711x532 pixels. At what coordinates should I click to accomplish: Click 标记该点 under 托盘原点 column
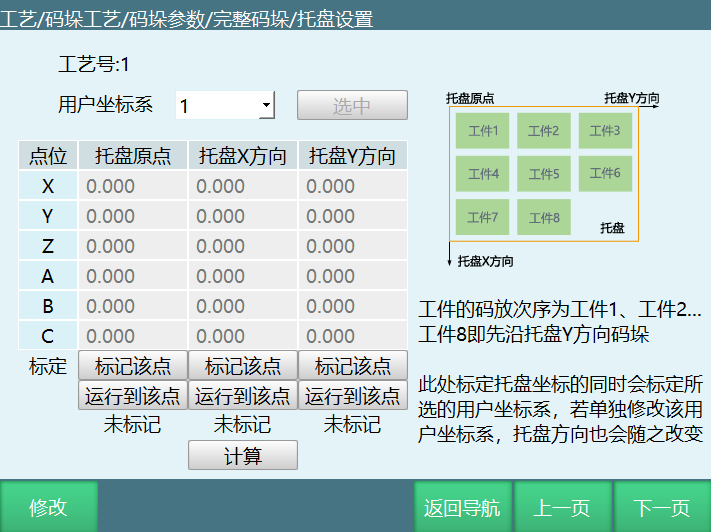click(133, 366)
